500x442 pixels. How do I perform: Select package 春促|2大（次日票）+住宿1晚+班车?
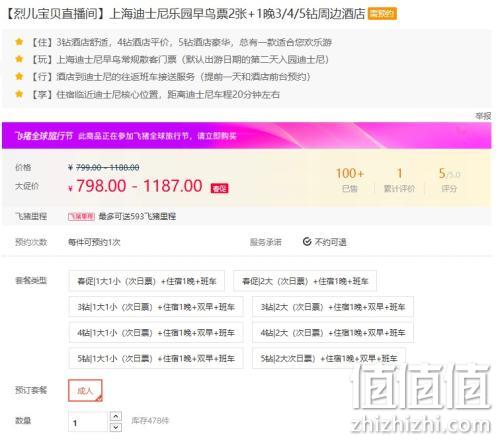point(305,281)
